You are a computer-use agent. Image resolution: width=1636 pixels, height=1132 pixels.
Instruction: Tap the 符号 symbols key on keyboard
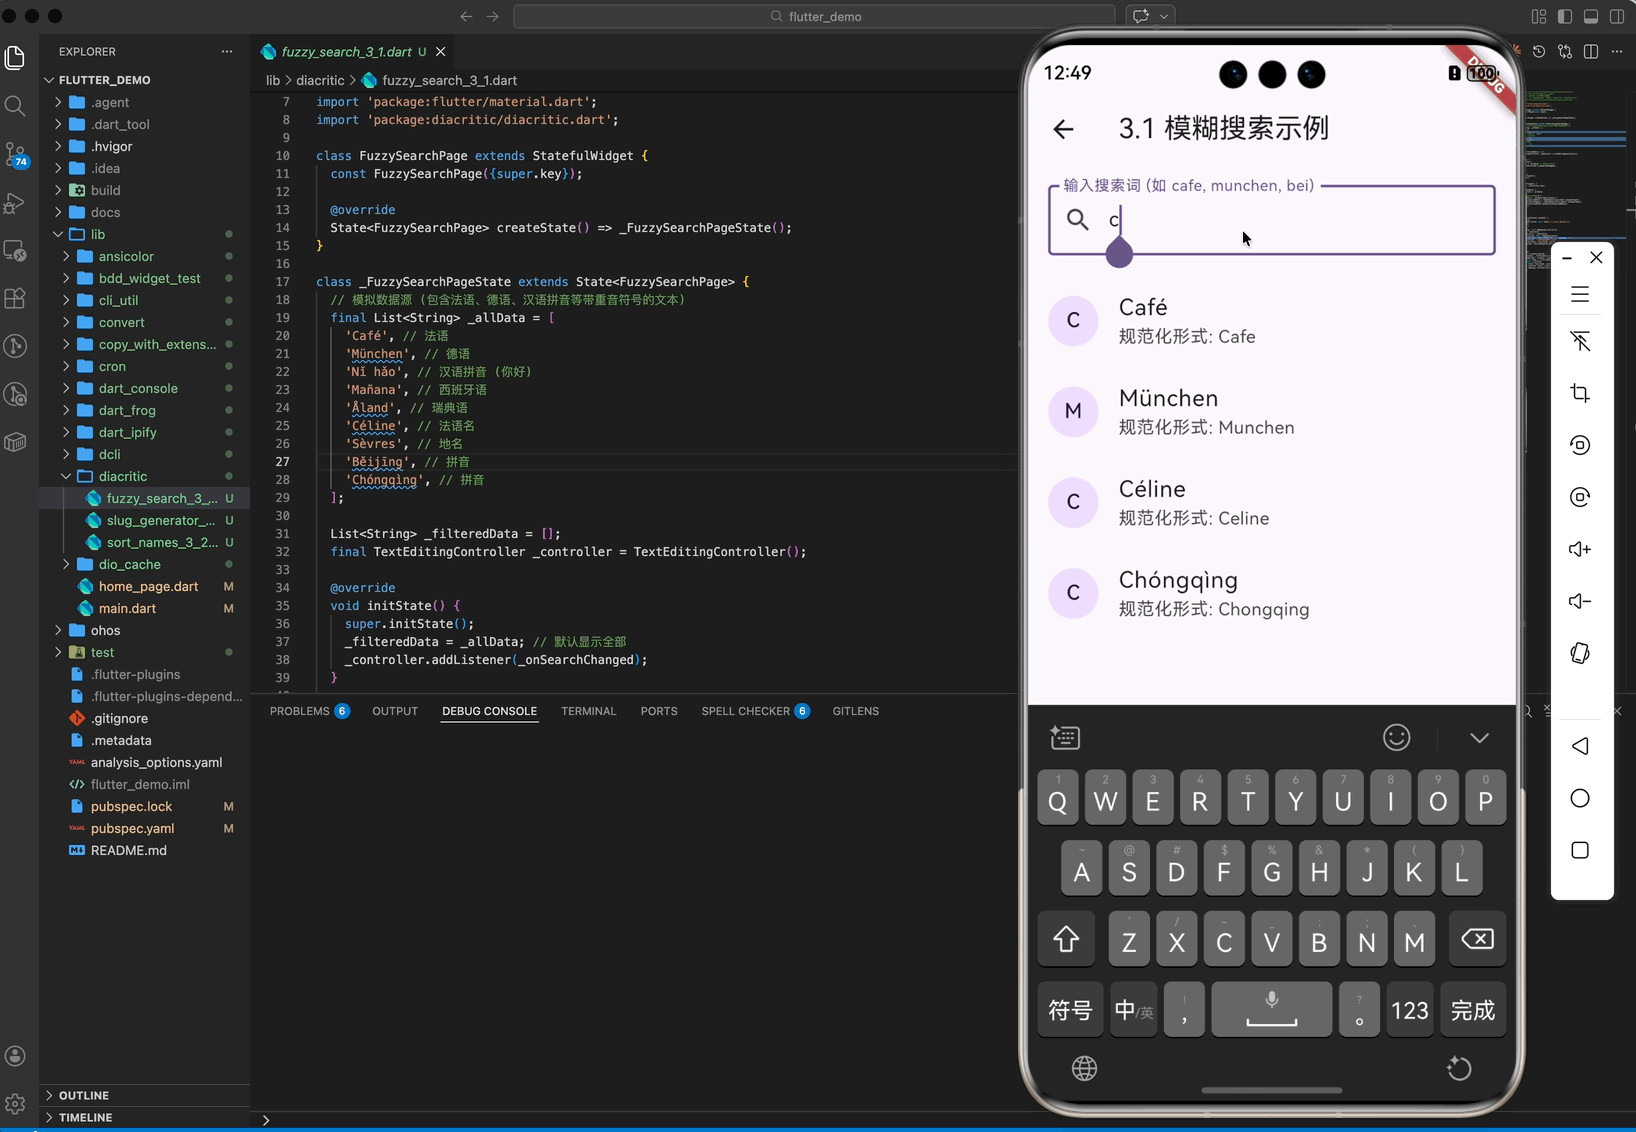[1070, 1010]
